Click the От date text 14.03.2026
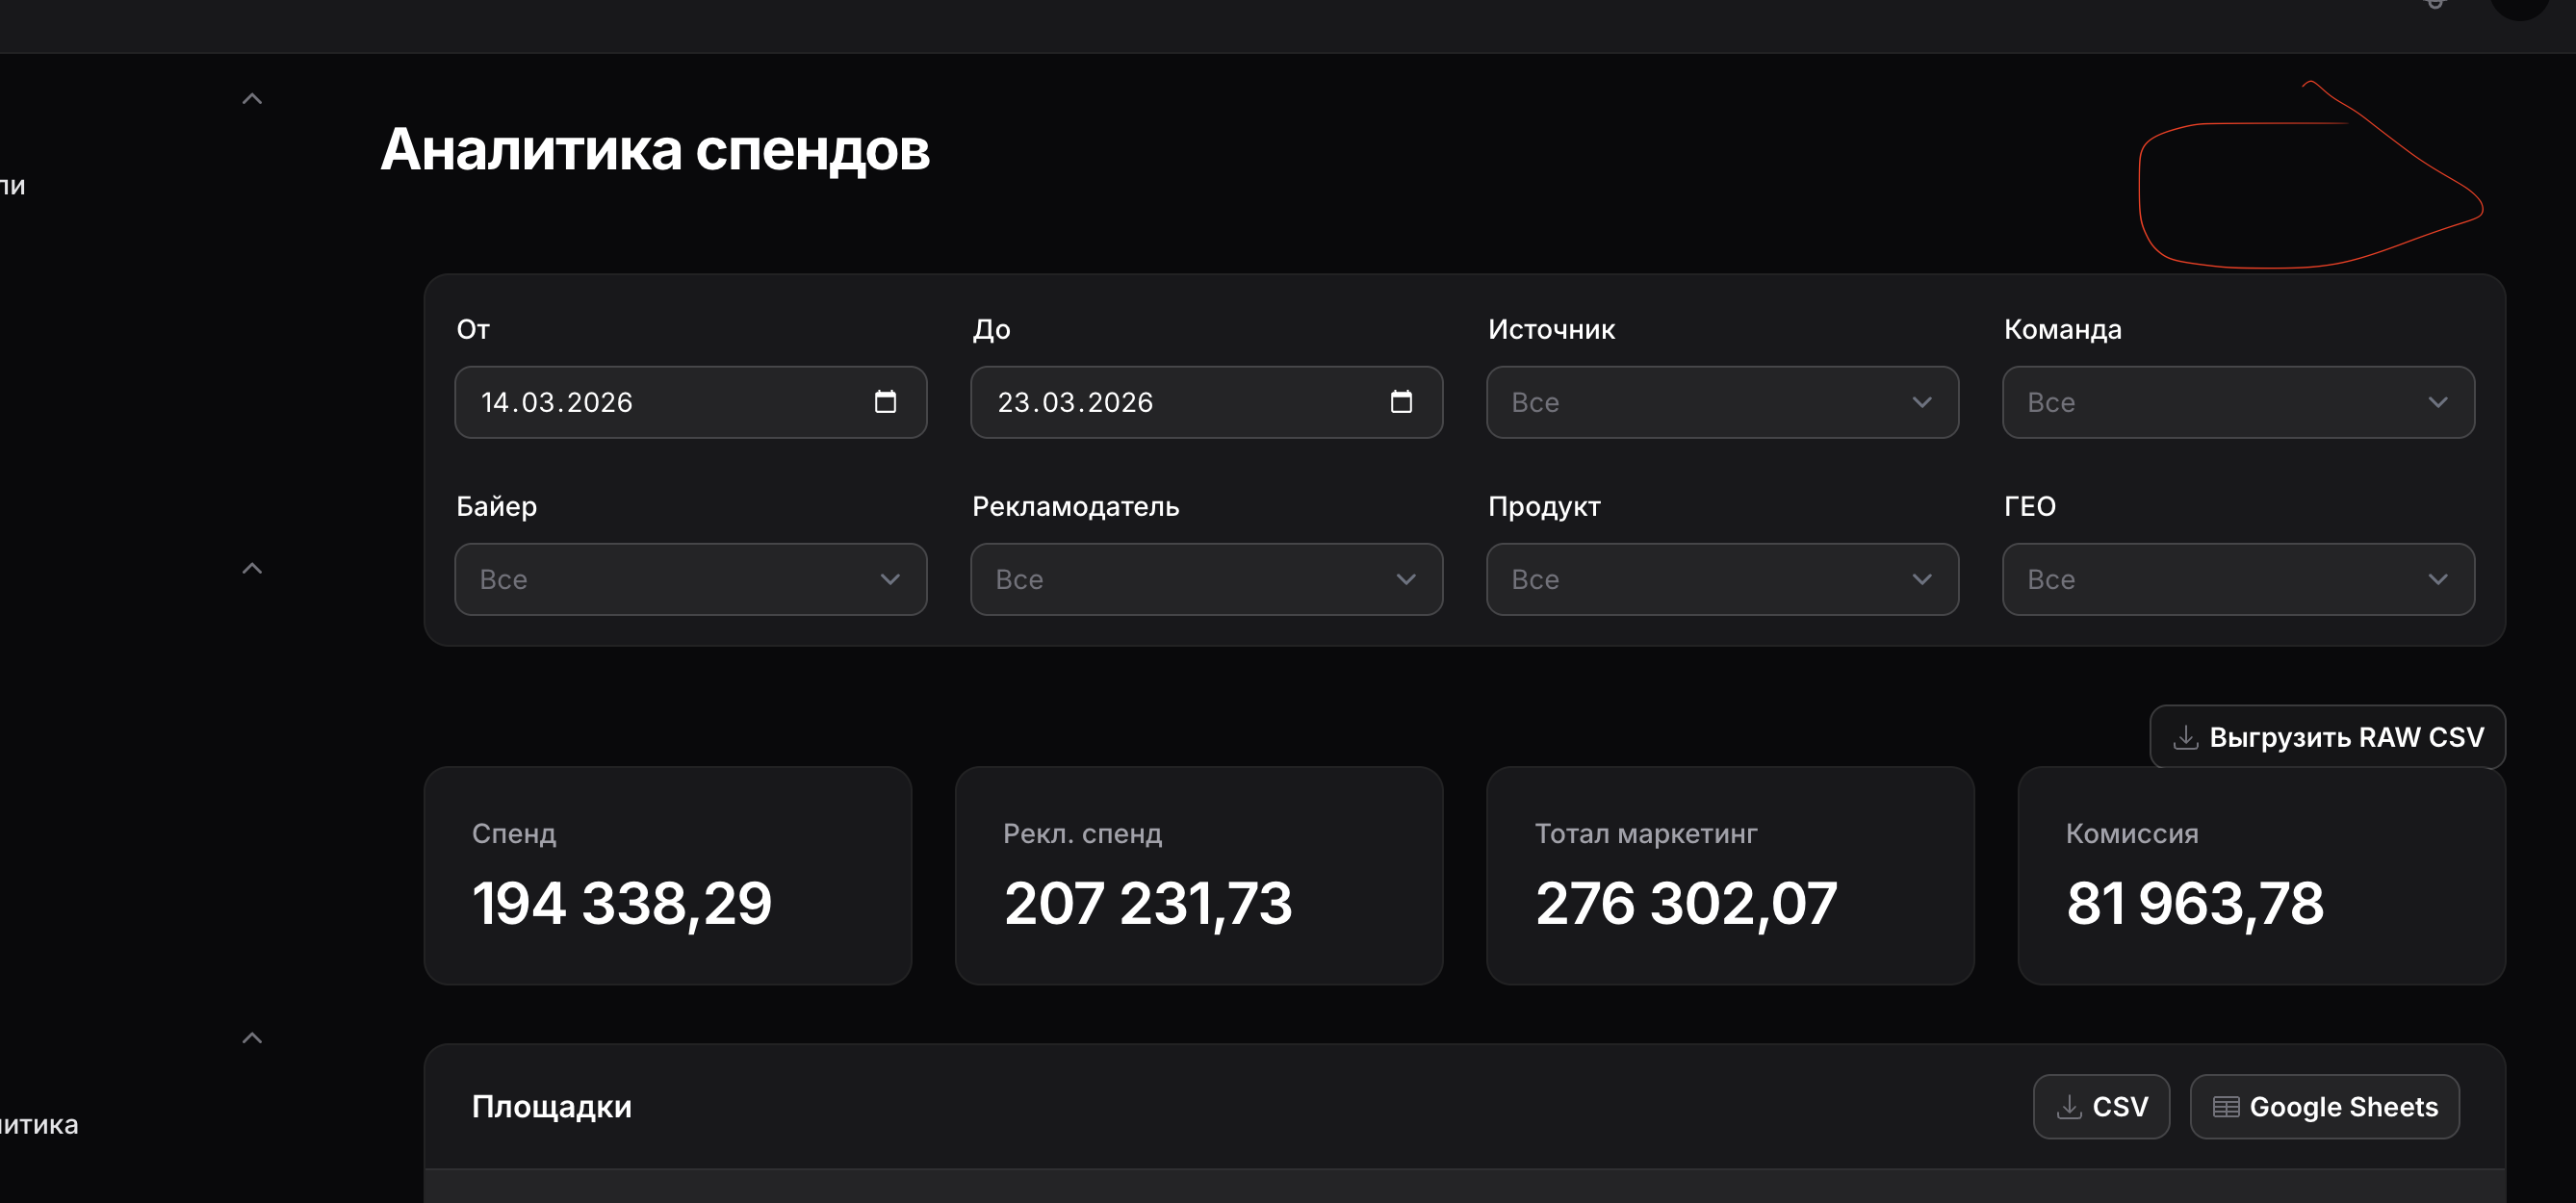Viewport: 2576px width, 1203px height. tap(557, 402)
